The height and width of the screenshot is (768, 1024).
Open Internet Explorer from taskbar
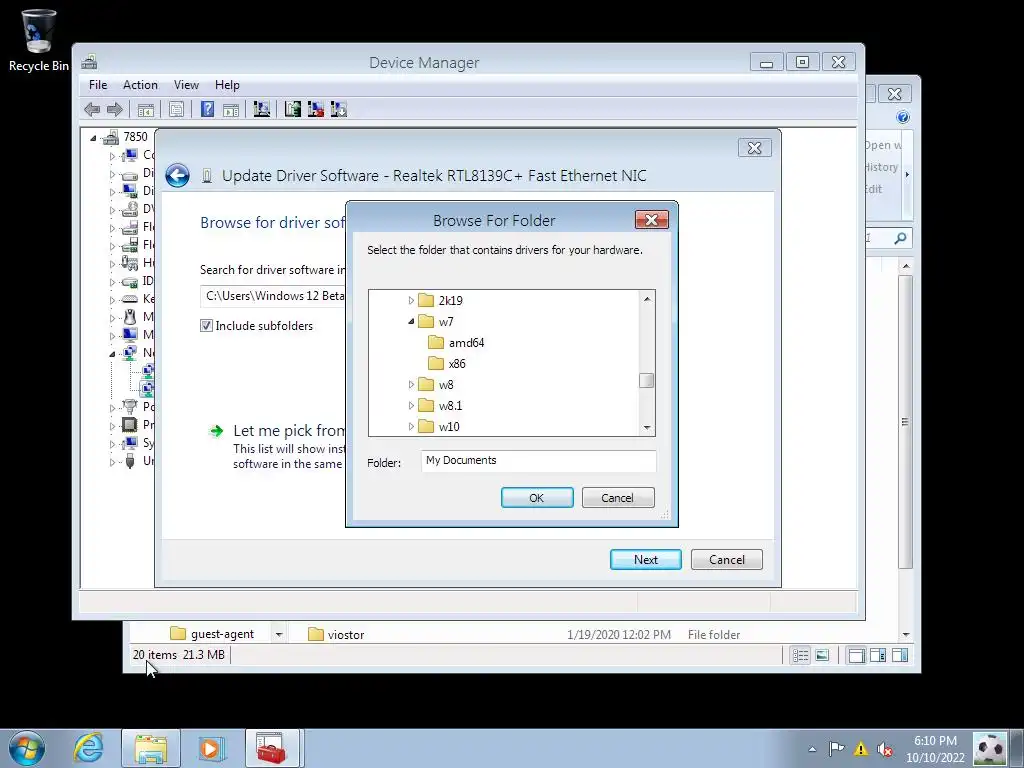pyautogui.click(x=88, y=748)
